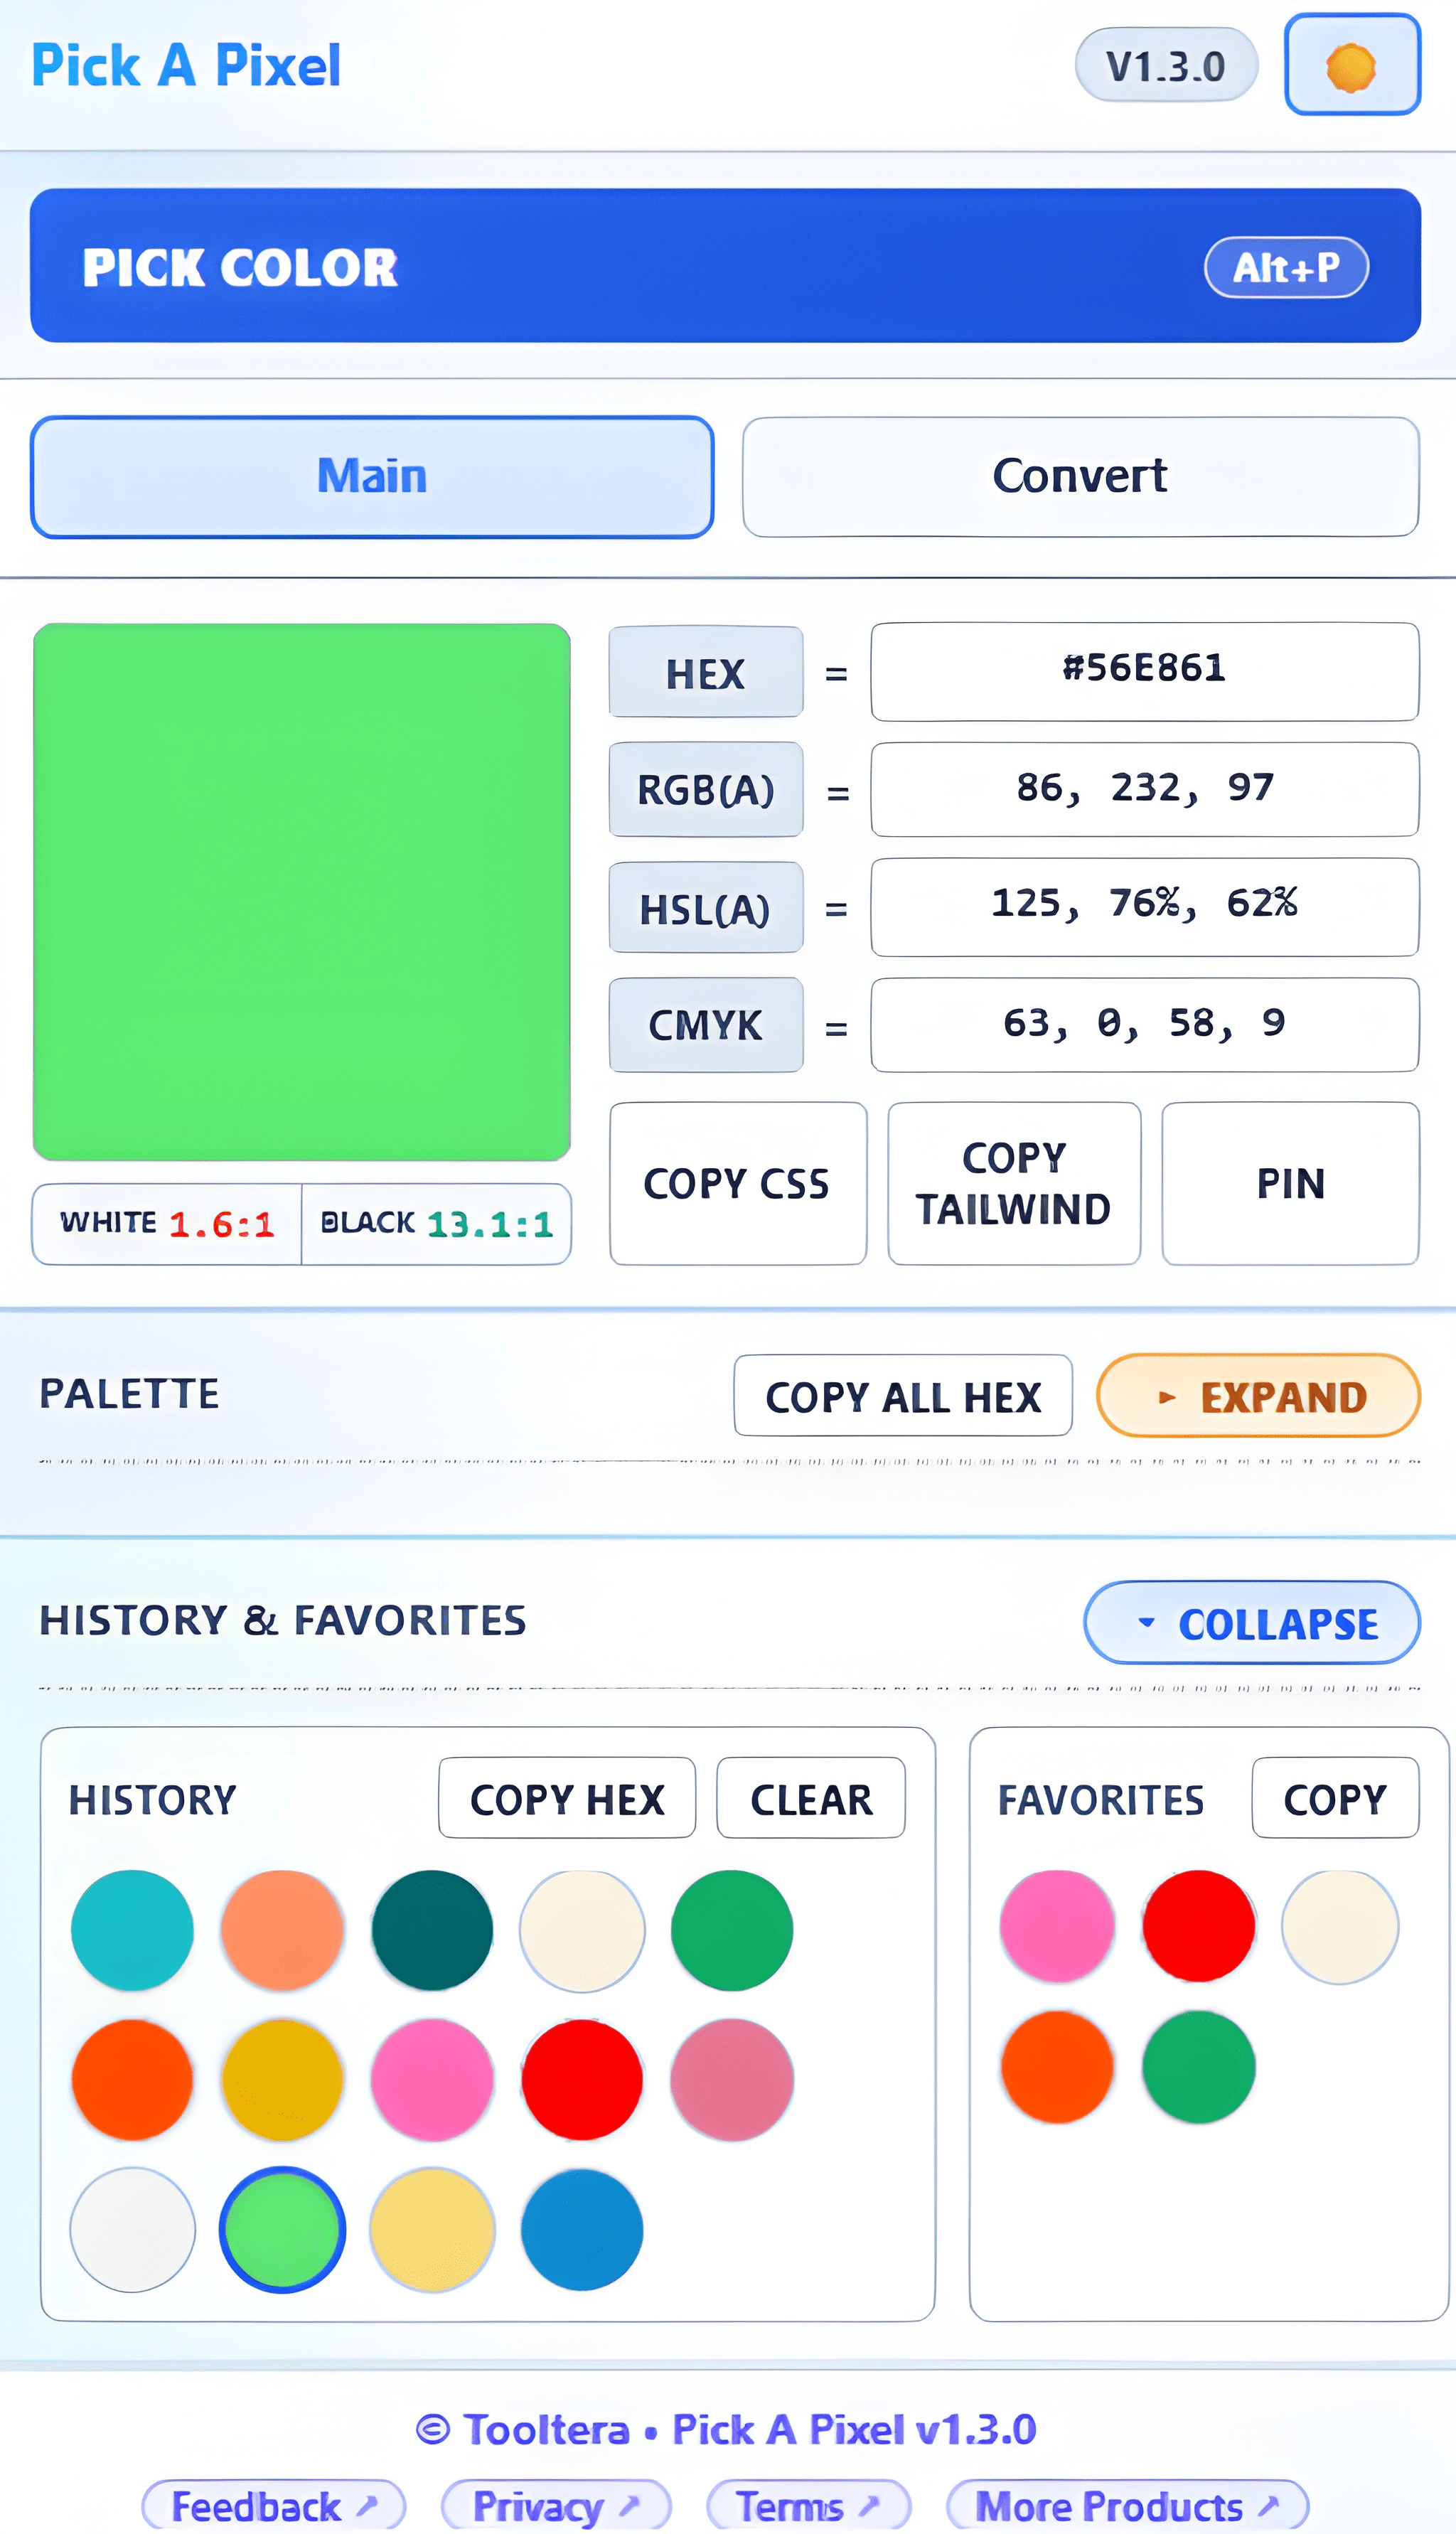1456x2534 pixels.
Task: Expand the Palette section
Action: coord(1258,1396)
